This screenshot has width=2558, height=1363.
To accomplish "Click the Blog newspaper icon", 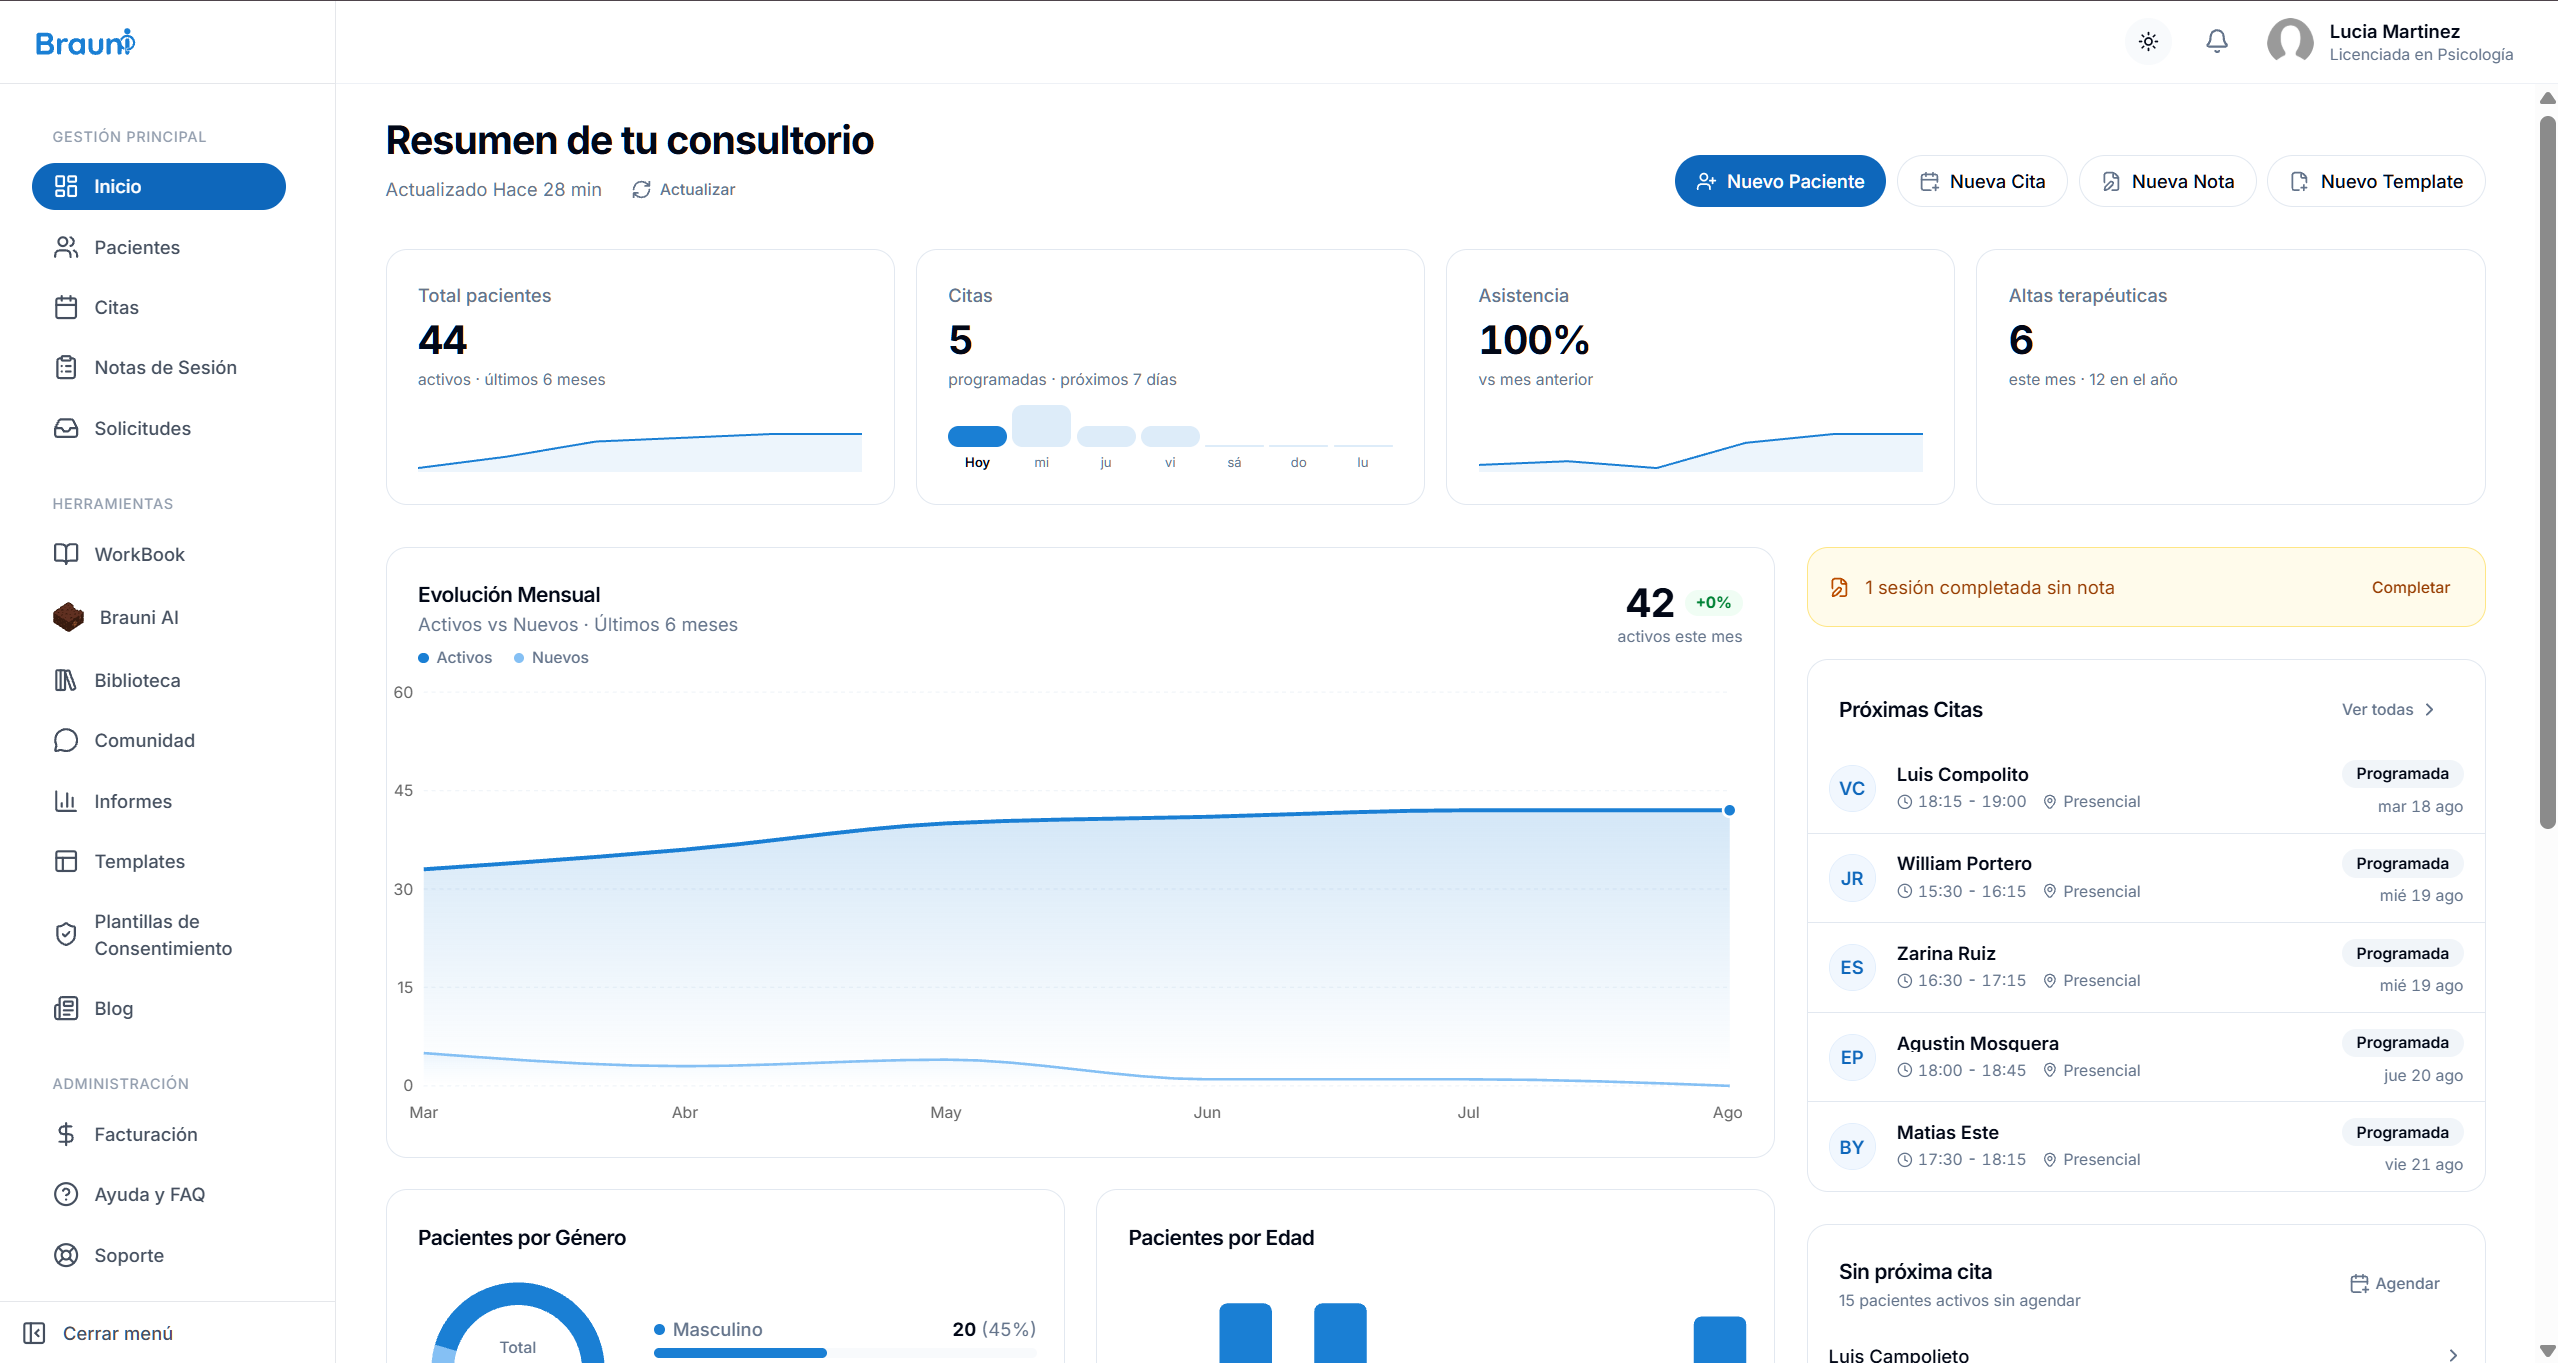I will tap(66, 1008).
